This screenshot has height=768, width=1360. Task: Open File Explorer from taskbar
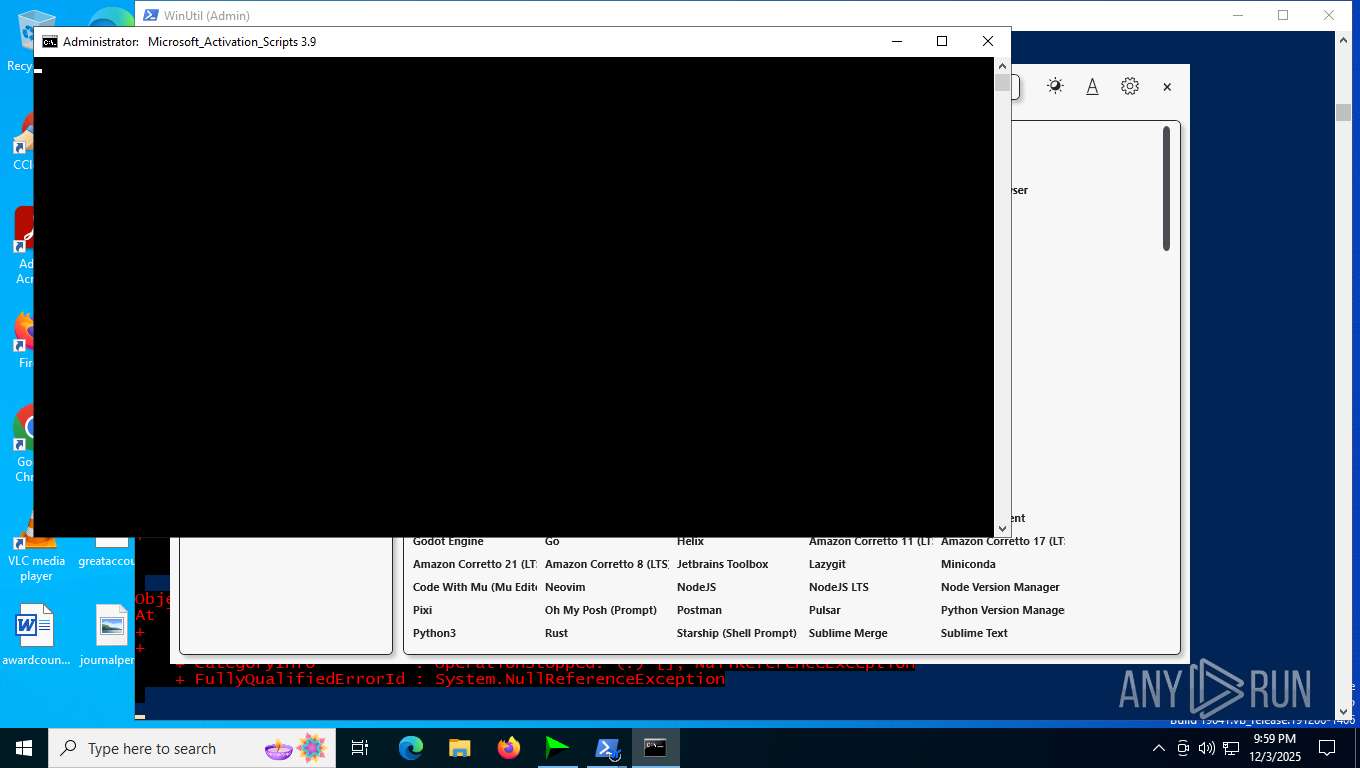tap(459, 748)
